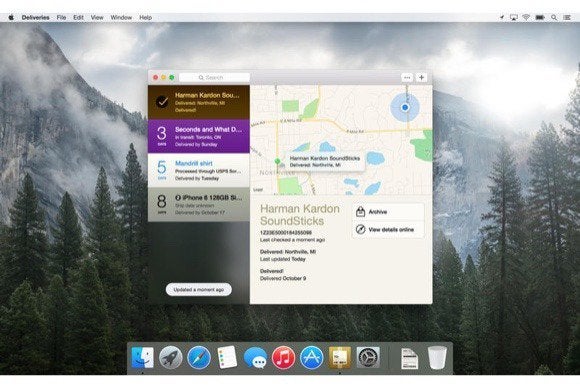Click the delivered checkmark on Harman Kardon
The width and height of the screenshot is (580, 388).
[x=162, y=102]
